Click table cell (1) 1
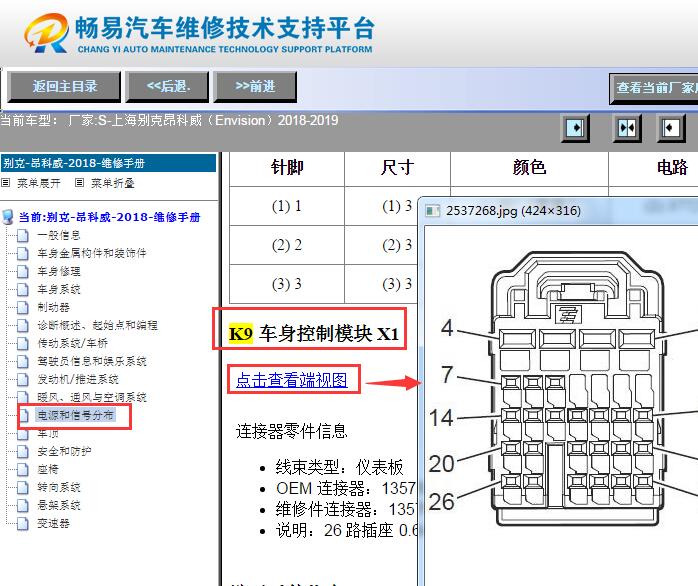This screenshot has width=698, height=586. [287, 206]
